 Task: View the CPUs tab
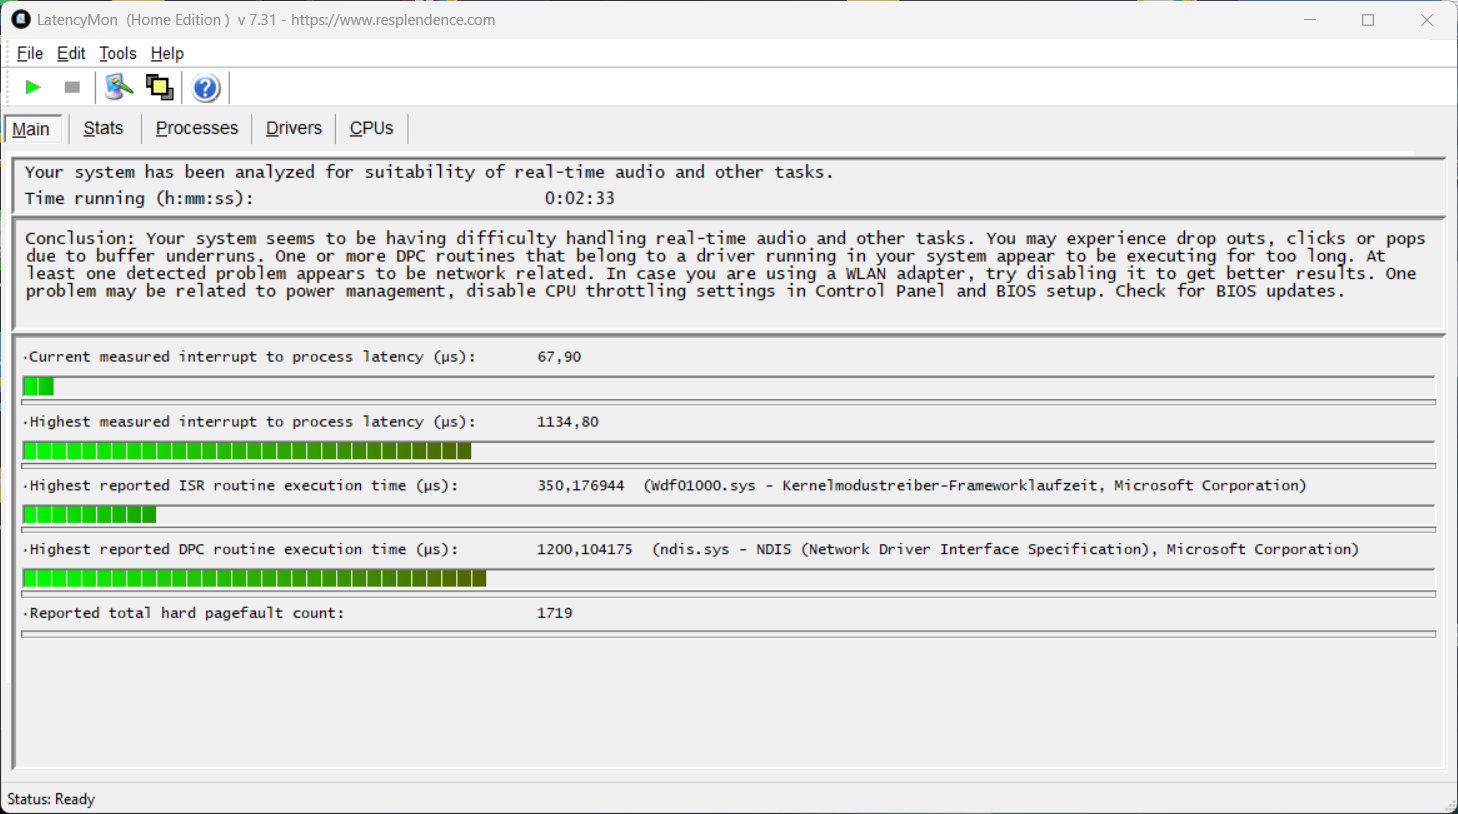(371, 128)
